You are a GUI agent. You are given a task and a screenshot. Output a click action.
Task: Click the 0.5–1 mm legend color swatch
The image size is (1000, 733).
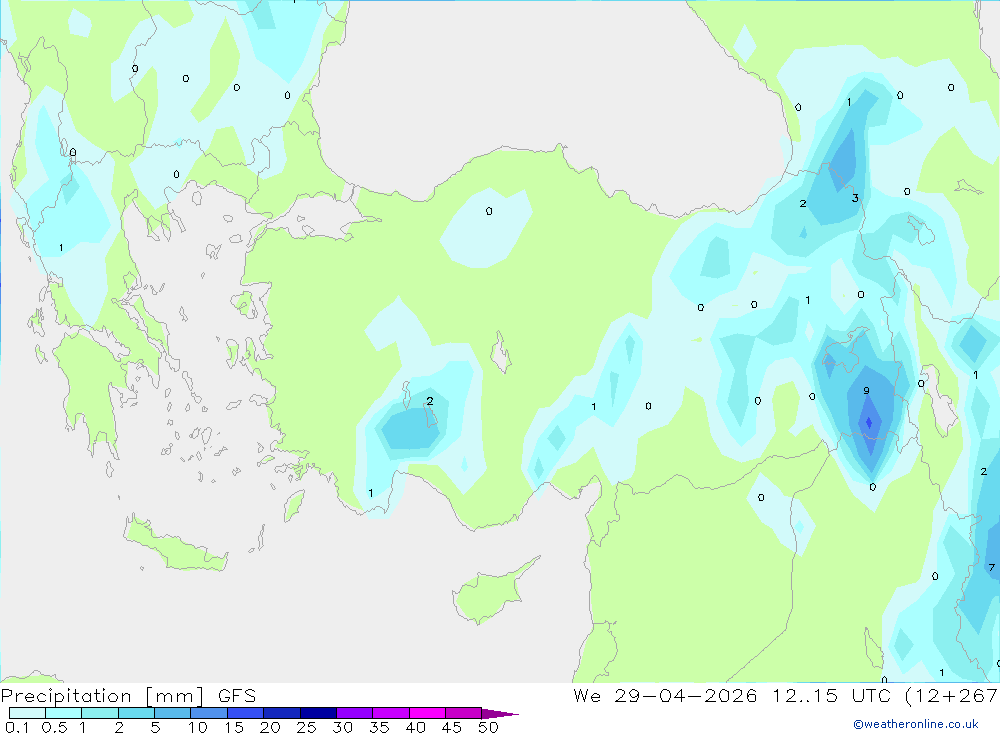coord(64,713)
